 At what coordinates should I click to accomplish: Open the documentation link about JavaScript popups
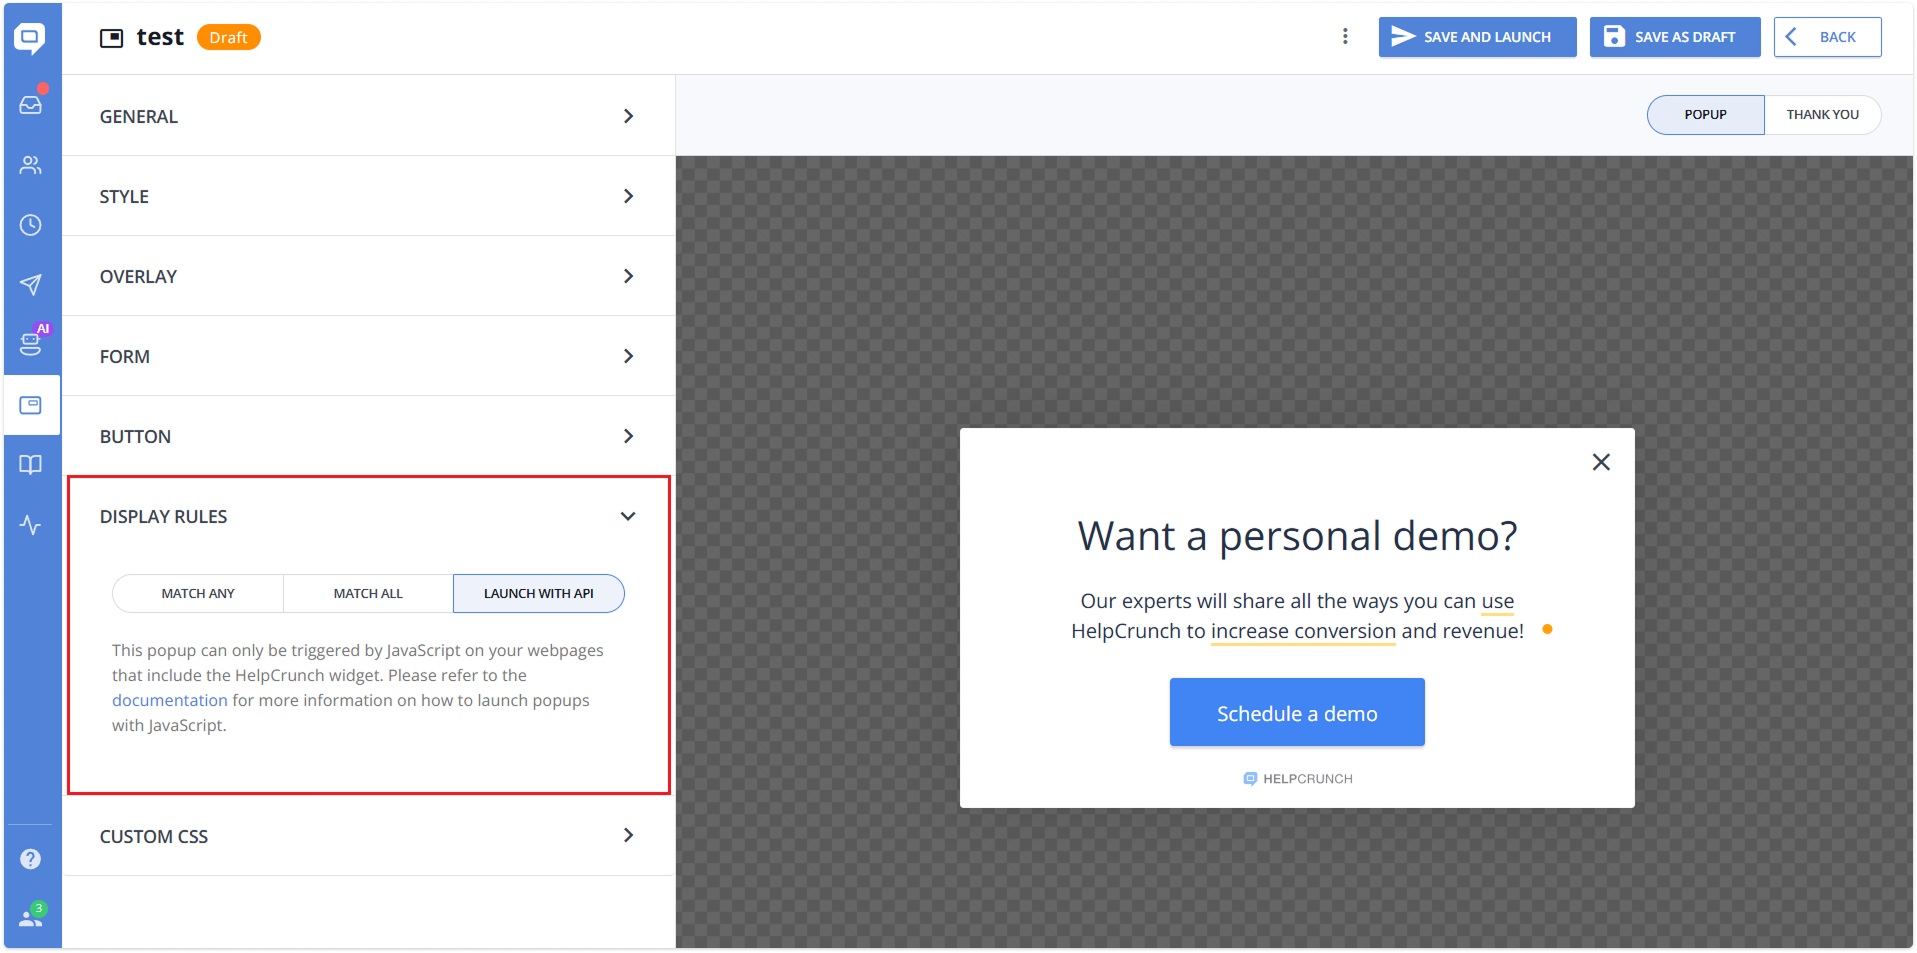[x=169, y=700]
